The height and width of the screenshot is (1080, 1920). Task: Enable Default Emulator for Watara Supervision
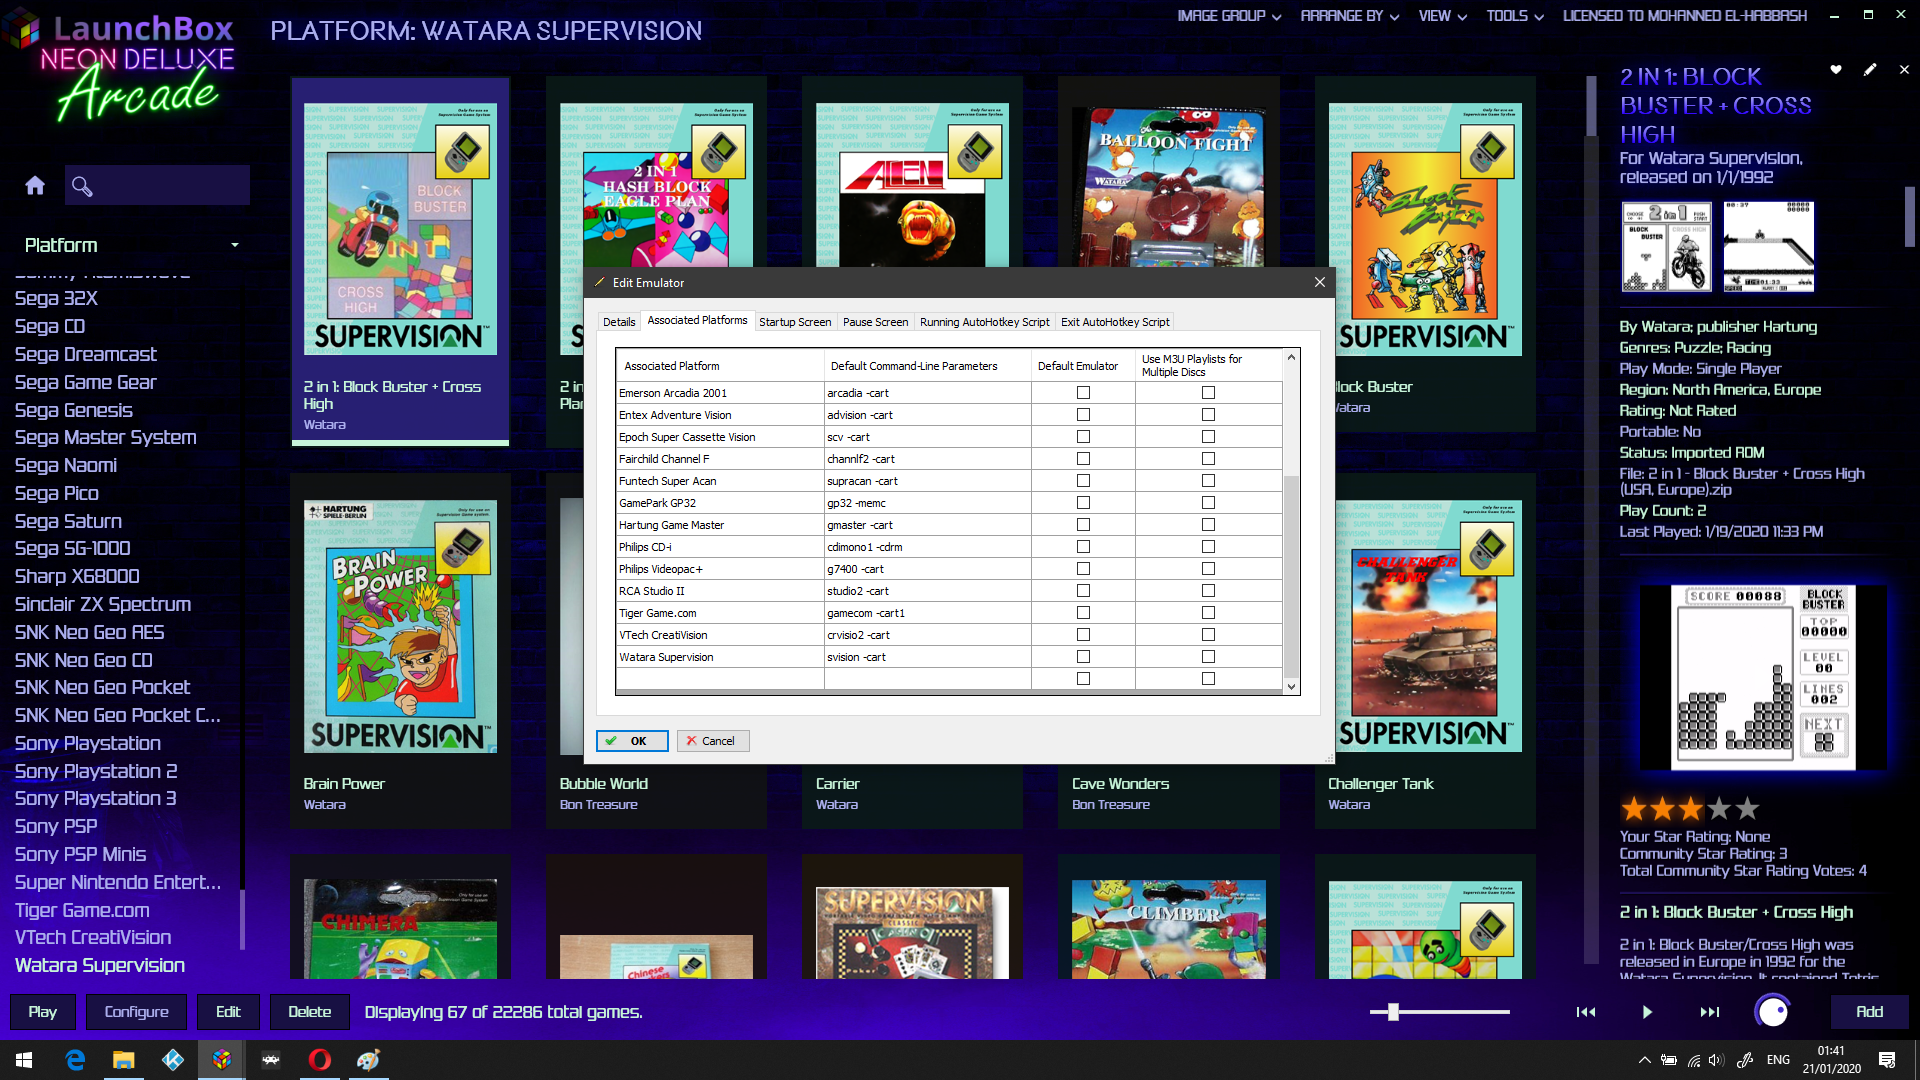click(1083, 657)
